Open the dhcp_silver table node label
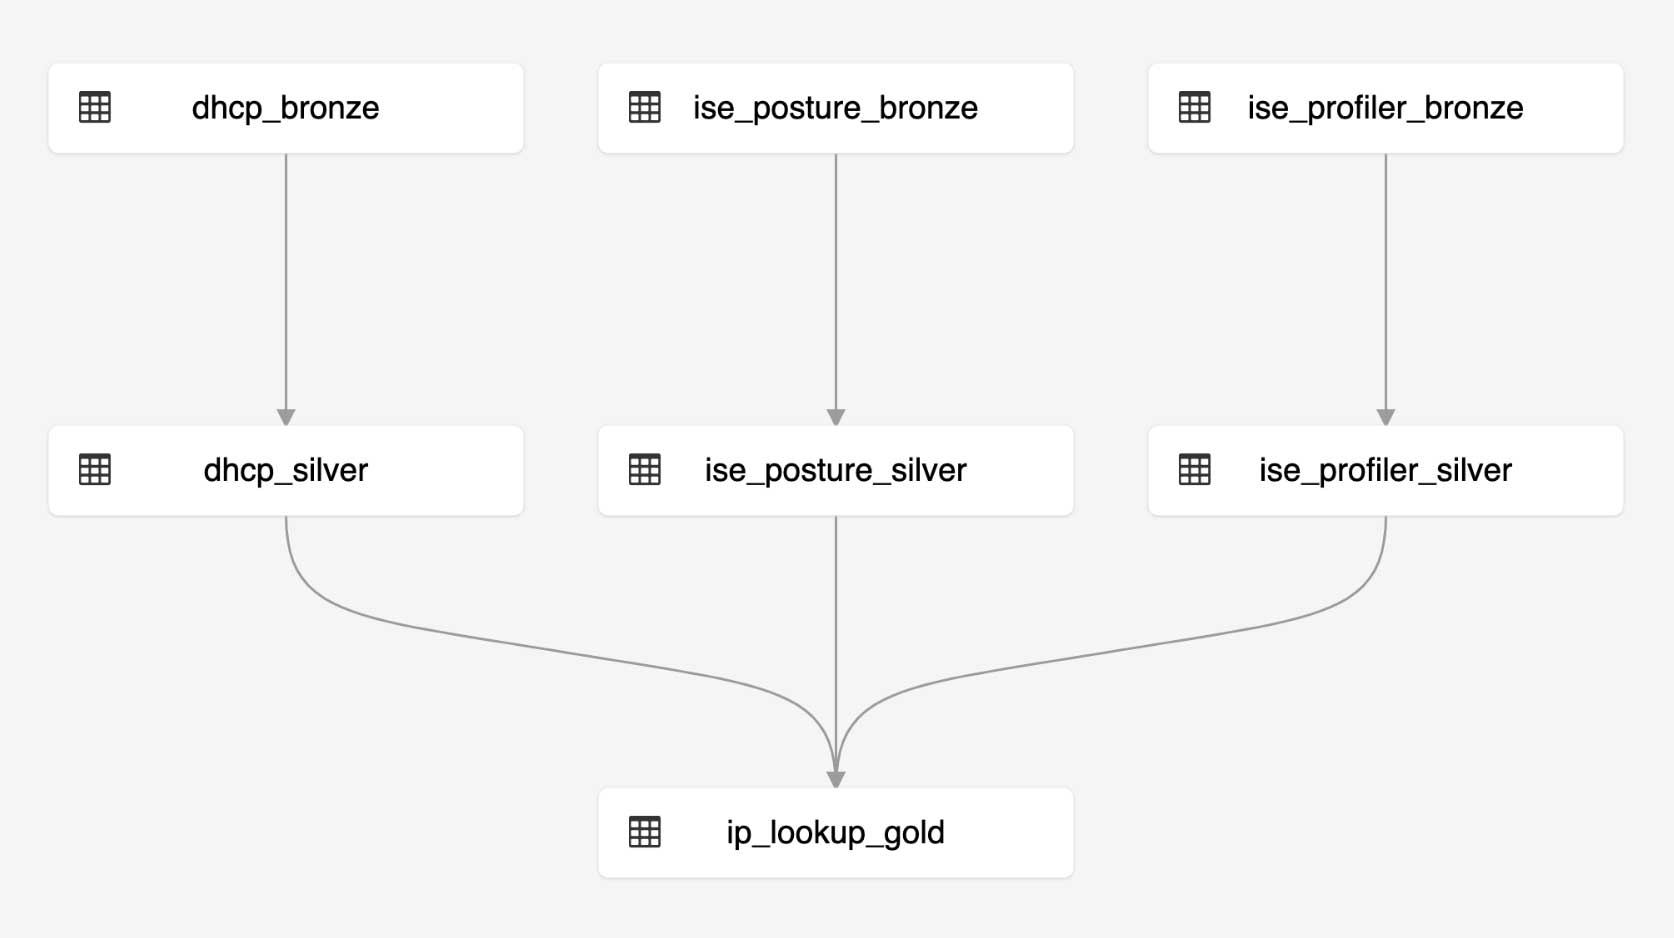Image resolution: width=1674 pixels, height=938 pixels. click(x=285, y=470)
